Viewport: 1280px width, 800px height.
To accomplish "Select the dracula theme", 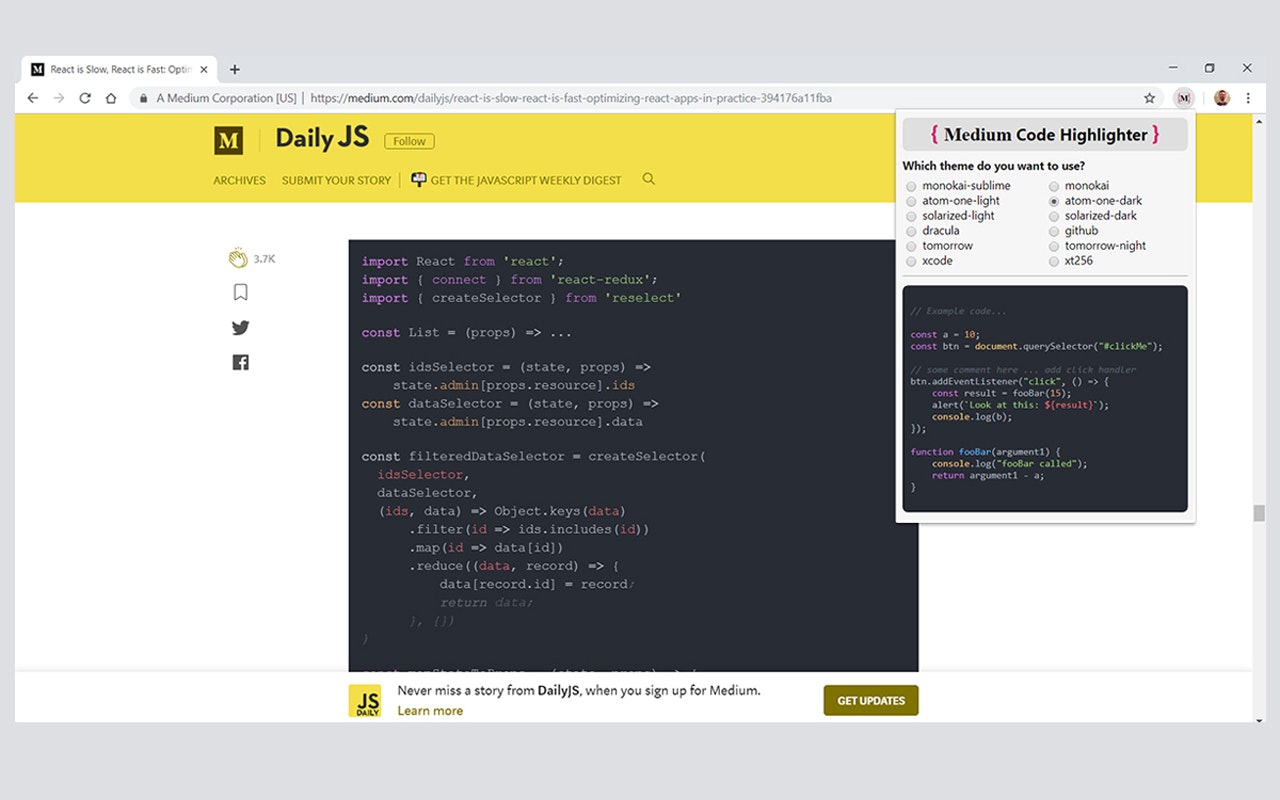I will coord(911,230).
